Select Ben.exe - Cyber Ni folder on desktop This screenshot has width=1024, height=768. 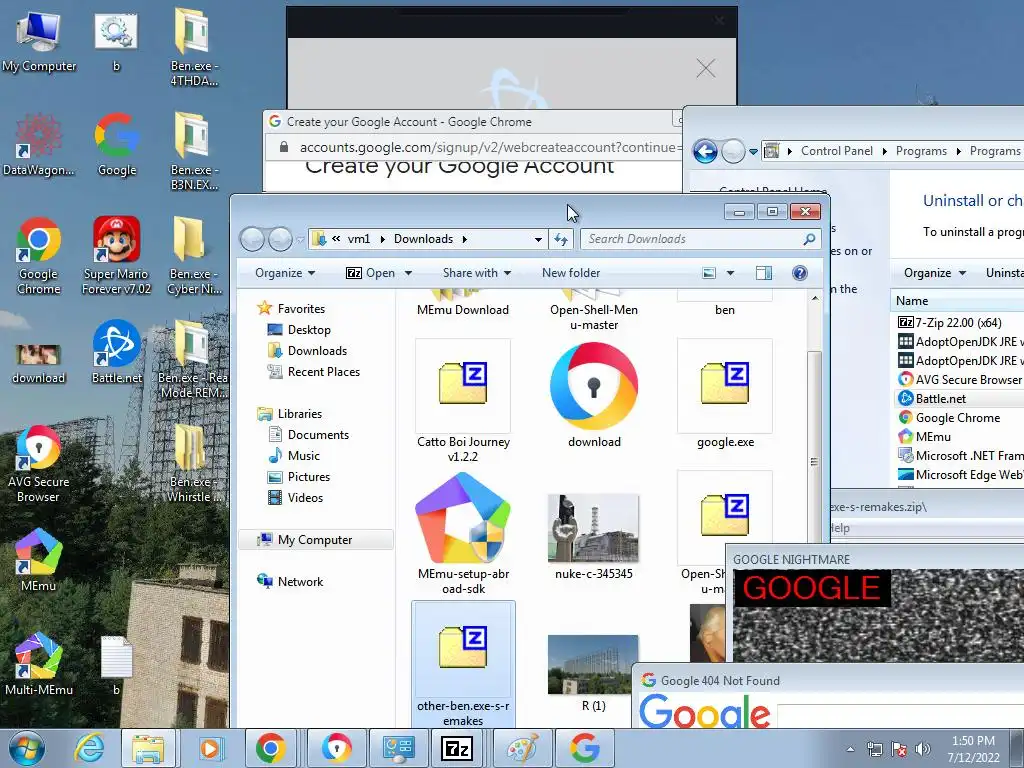coord(194,255)
